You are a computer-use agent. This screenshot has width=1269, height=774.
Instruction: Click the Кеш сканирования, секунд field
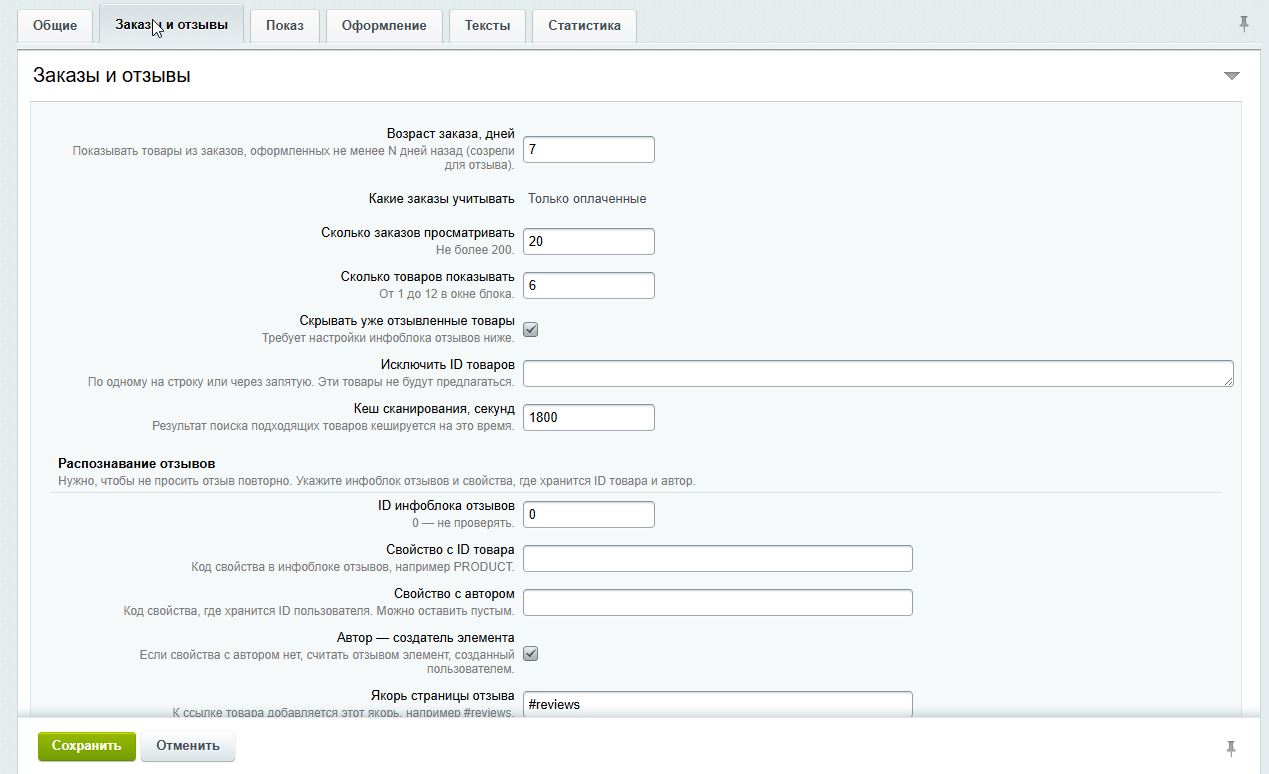coord(589,417)
